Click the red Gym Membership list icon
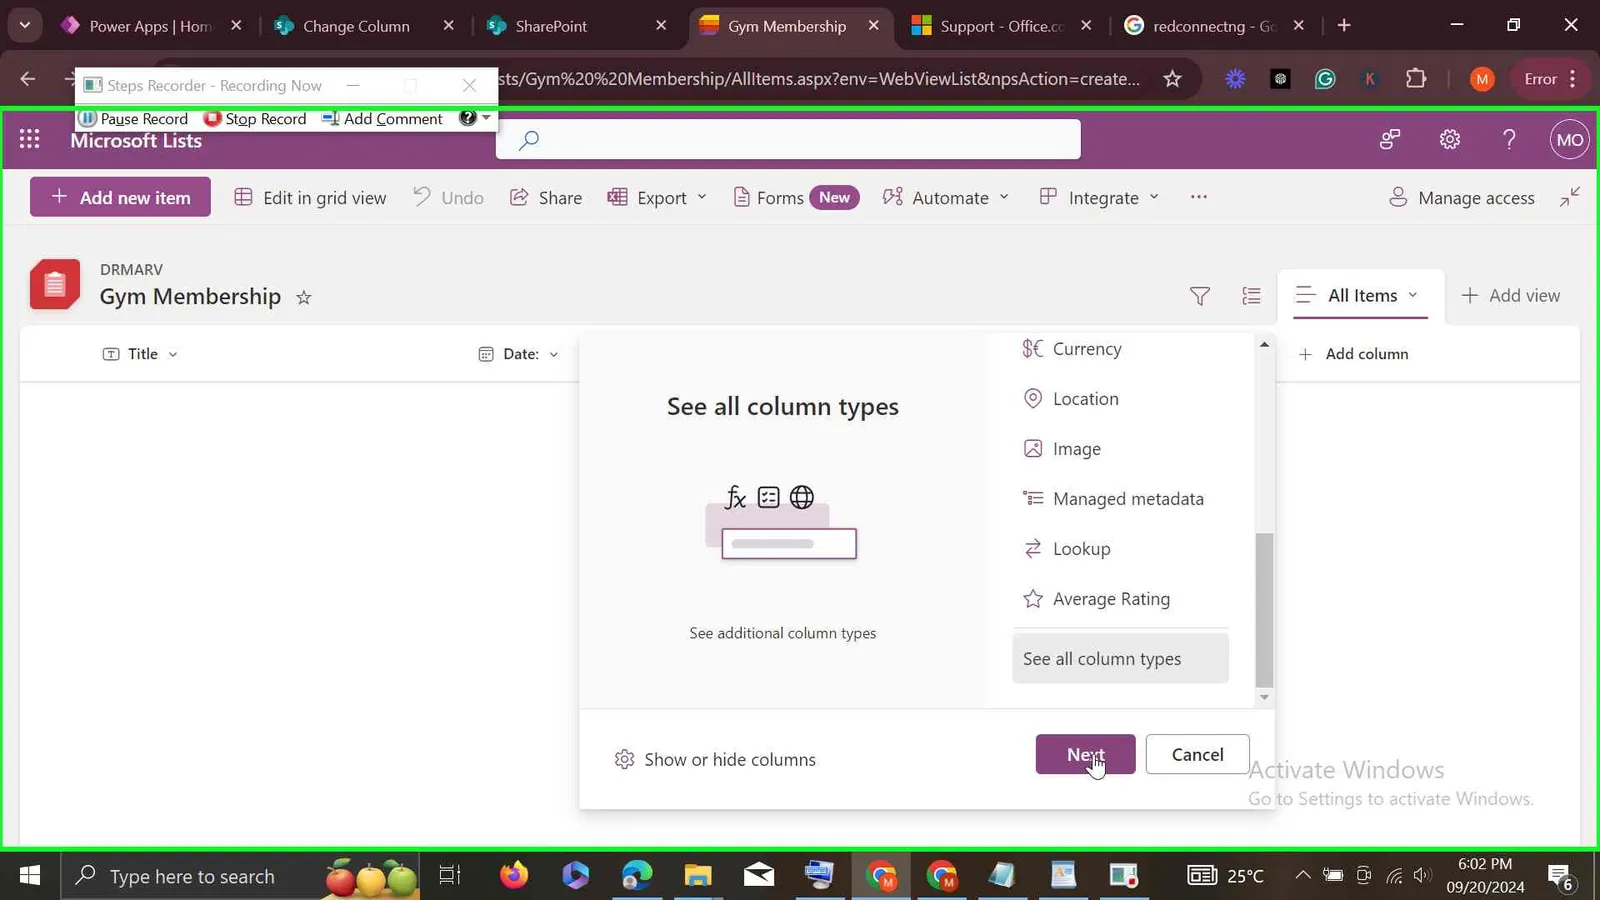The image size is (1600, 900). (55, 285)
